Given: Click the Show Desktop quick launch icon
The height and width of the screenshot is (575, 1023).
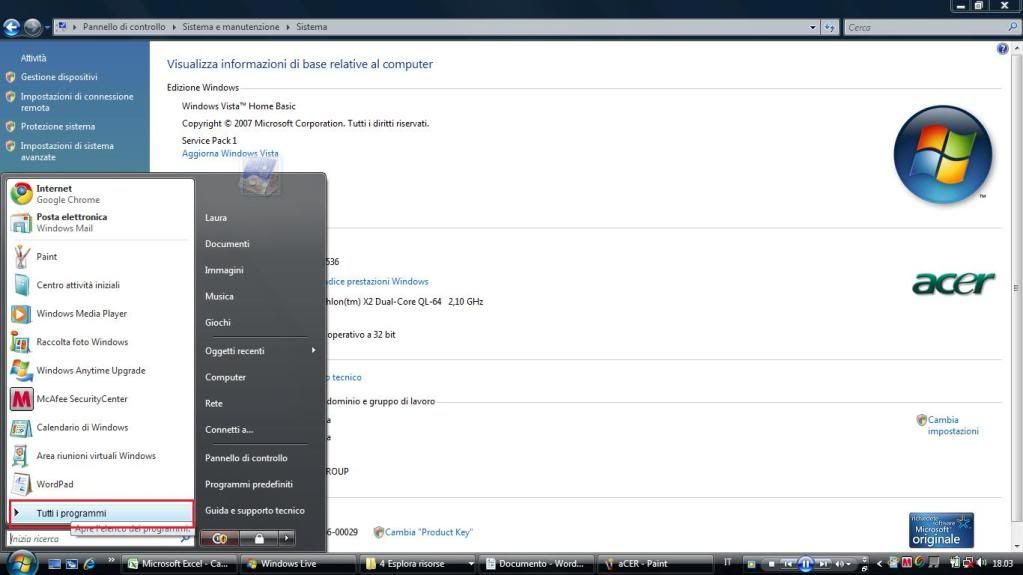Looking at the screenshot, I should 54,563.
